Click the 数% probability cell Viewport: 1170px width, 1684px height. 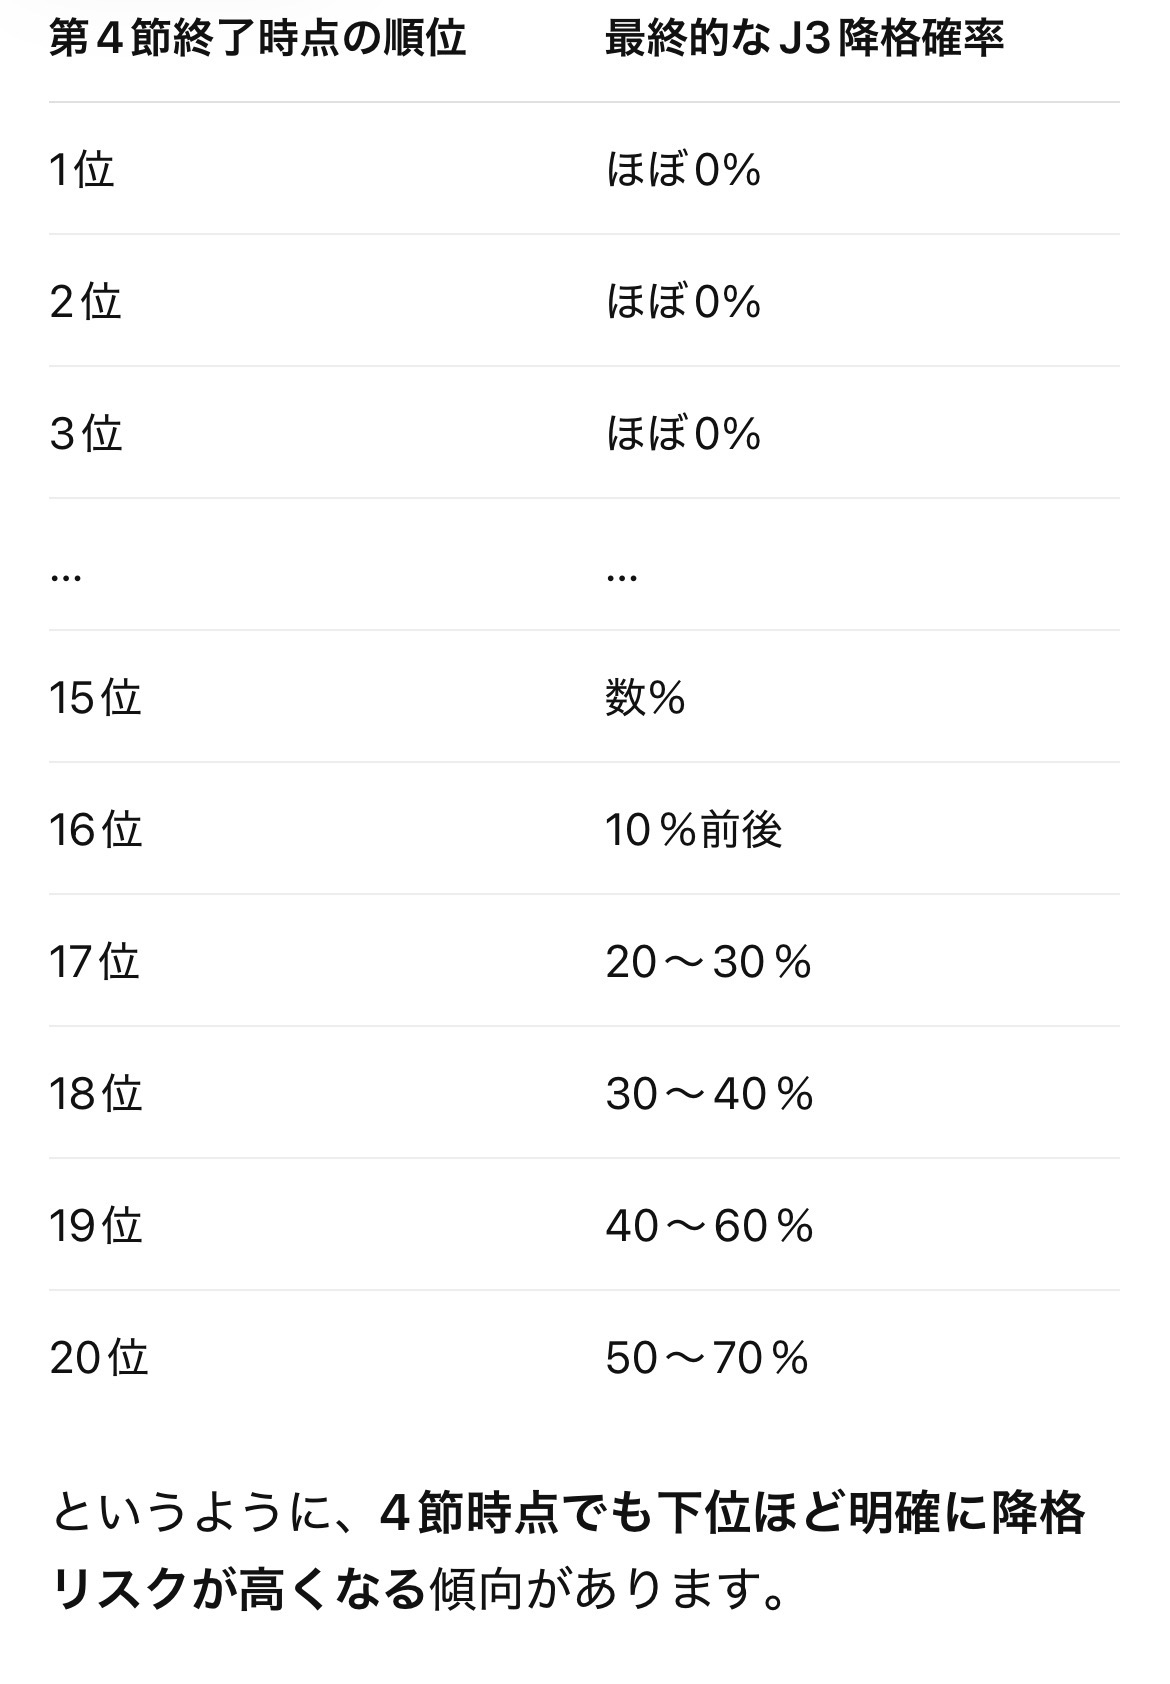(645, 697)
